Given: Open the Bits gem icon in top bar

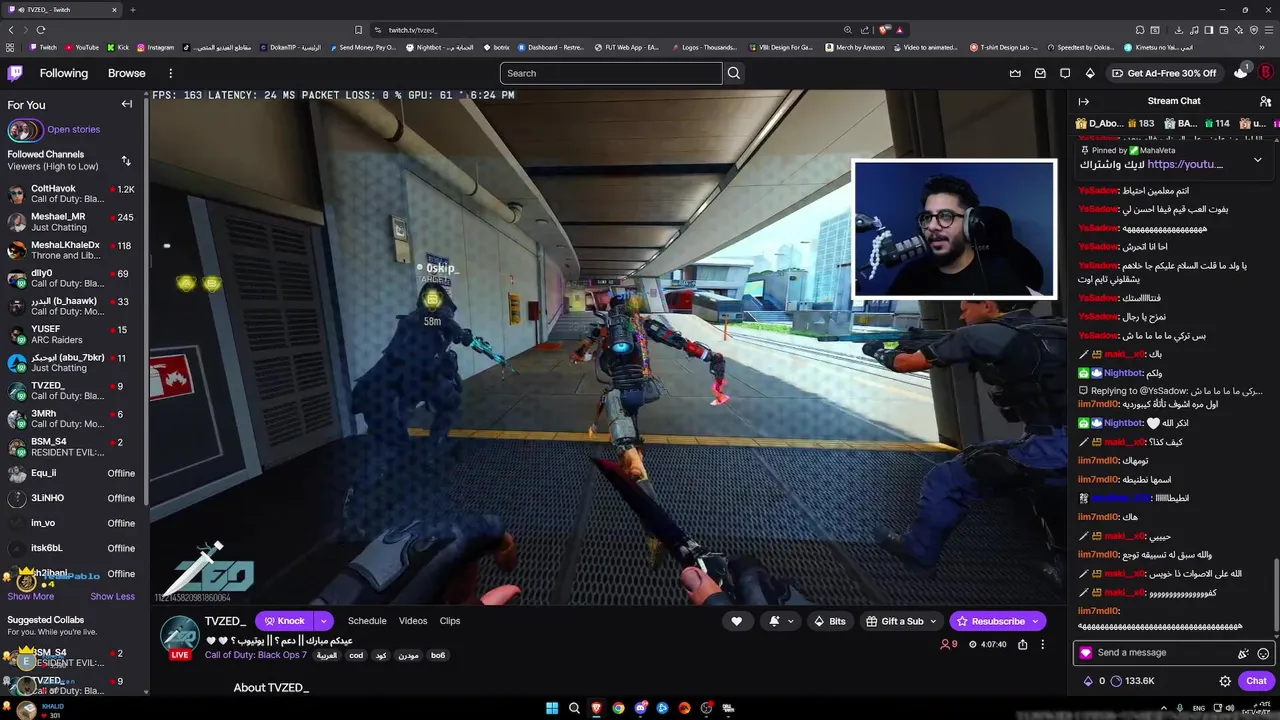Looking at the screenshot, I should (1090, 73).
